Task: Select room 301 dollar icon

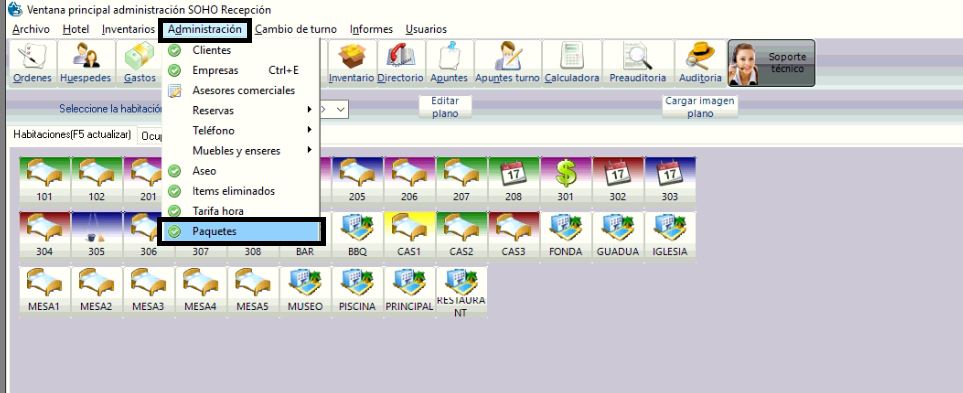Action: coord(566,181)
